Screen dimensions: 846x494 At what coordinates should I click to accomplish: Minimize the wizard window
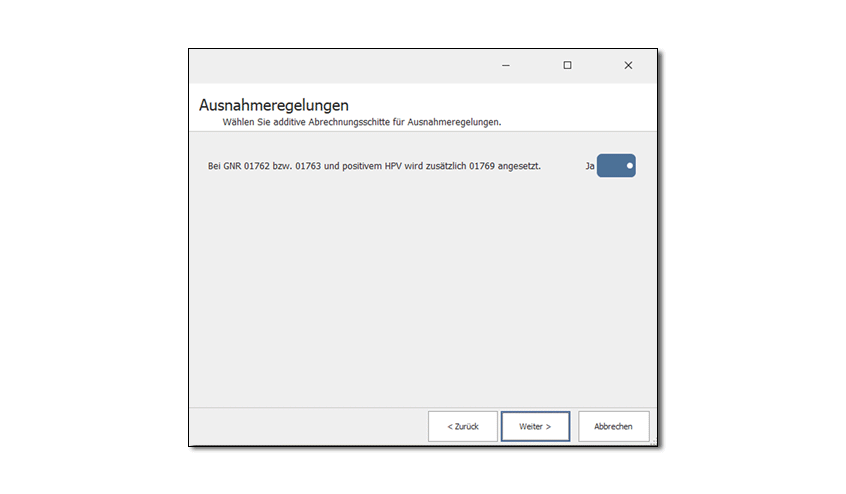pos(506,65)
